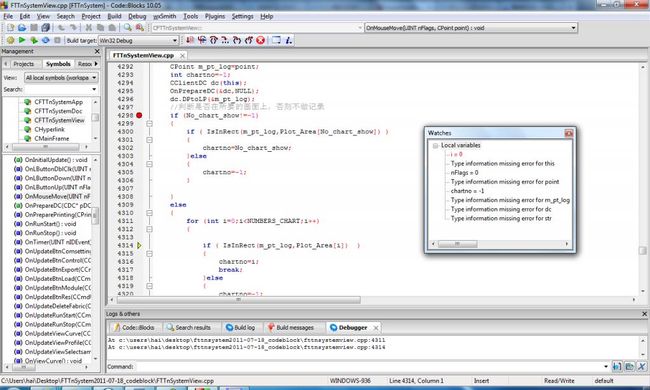Open the wxSmith menu
Image resolution: width=650 pixels, height=390 pixels.
[165, 16]
